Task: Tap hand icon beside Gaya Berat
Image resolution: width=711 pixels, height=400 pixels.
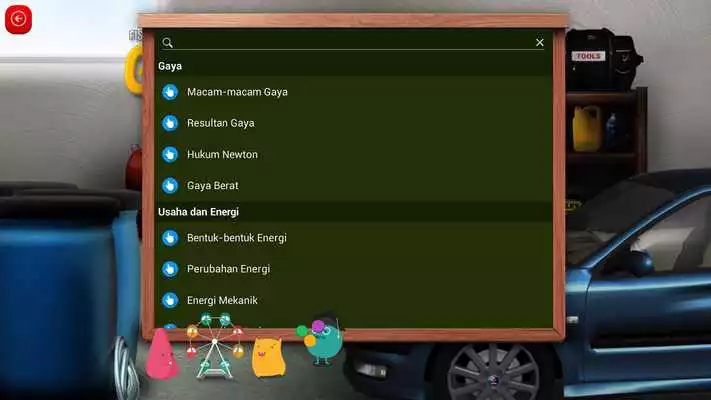Action: point(170,185)
